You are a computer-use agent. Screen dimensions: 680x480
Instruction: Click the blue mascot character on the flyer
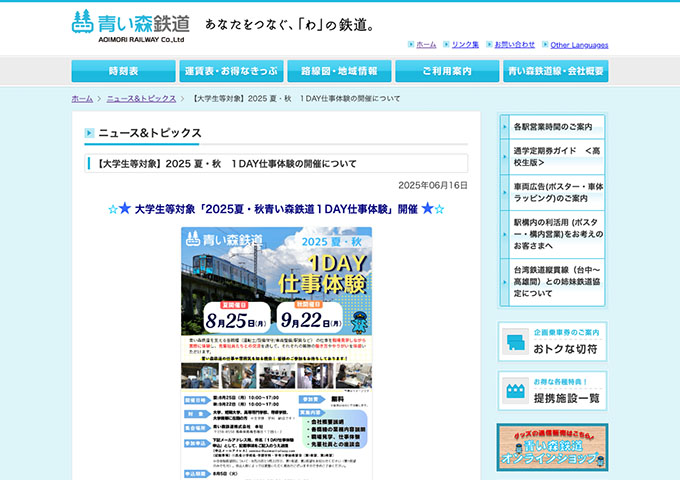[359, 322]
